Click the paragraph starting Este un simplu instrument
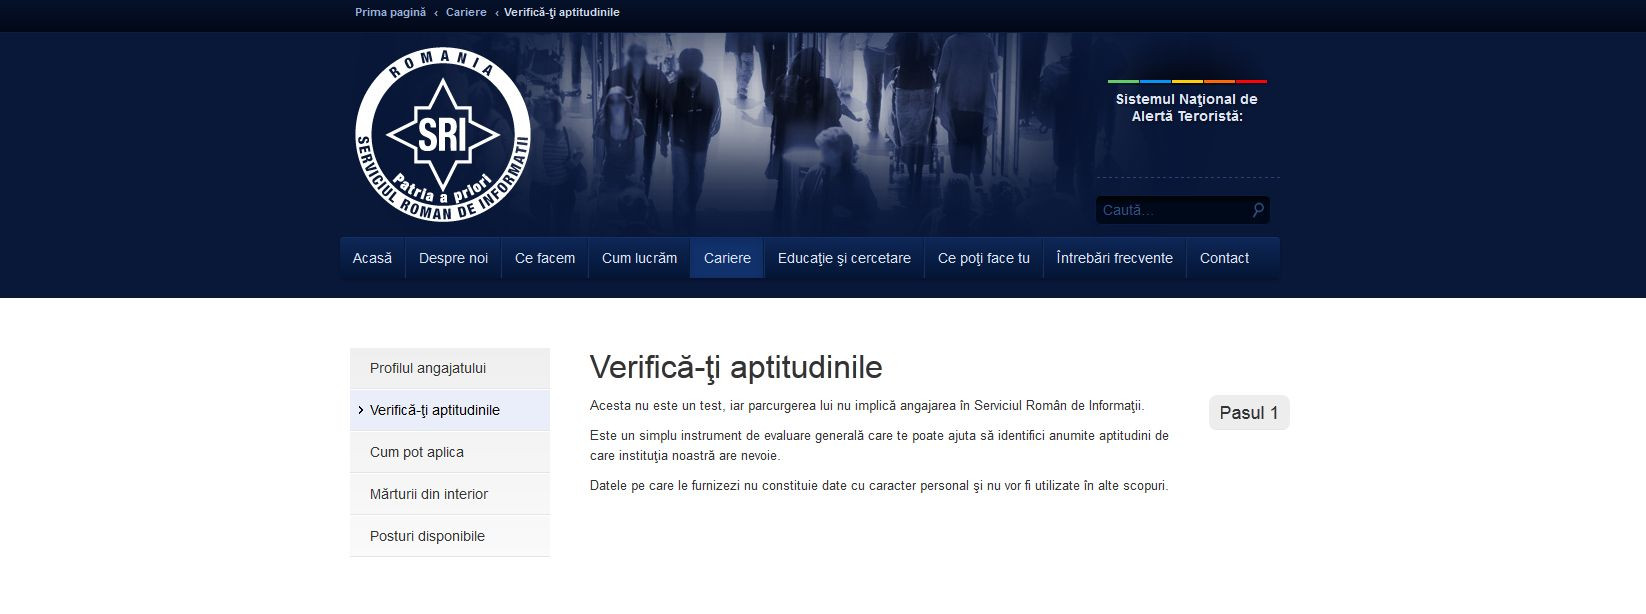Viewport: 1646px width, 614px height. pyautogui.click(x=879, y=446)
